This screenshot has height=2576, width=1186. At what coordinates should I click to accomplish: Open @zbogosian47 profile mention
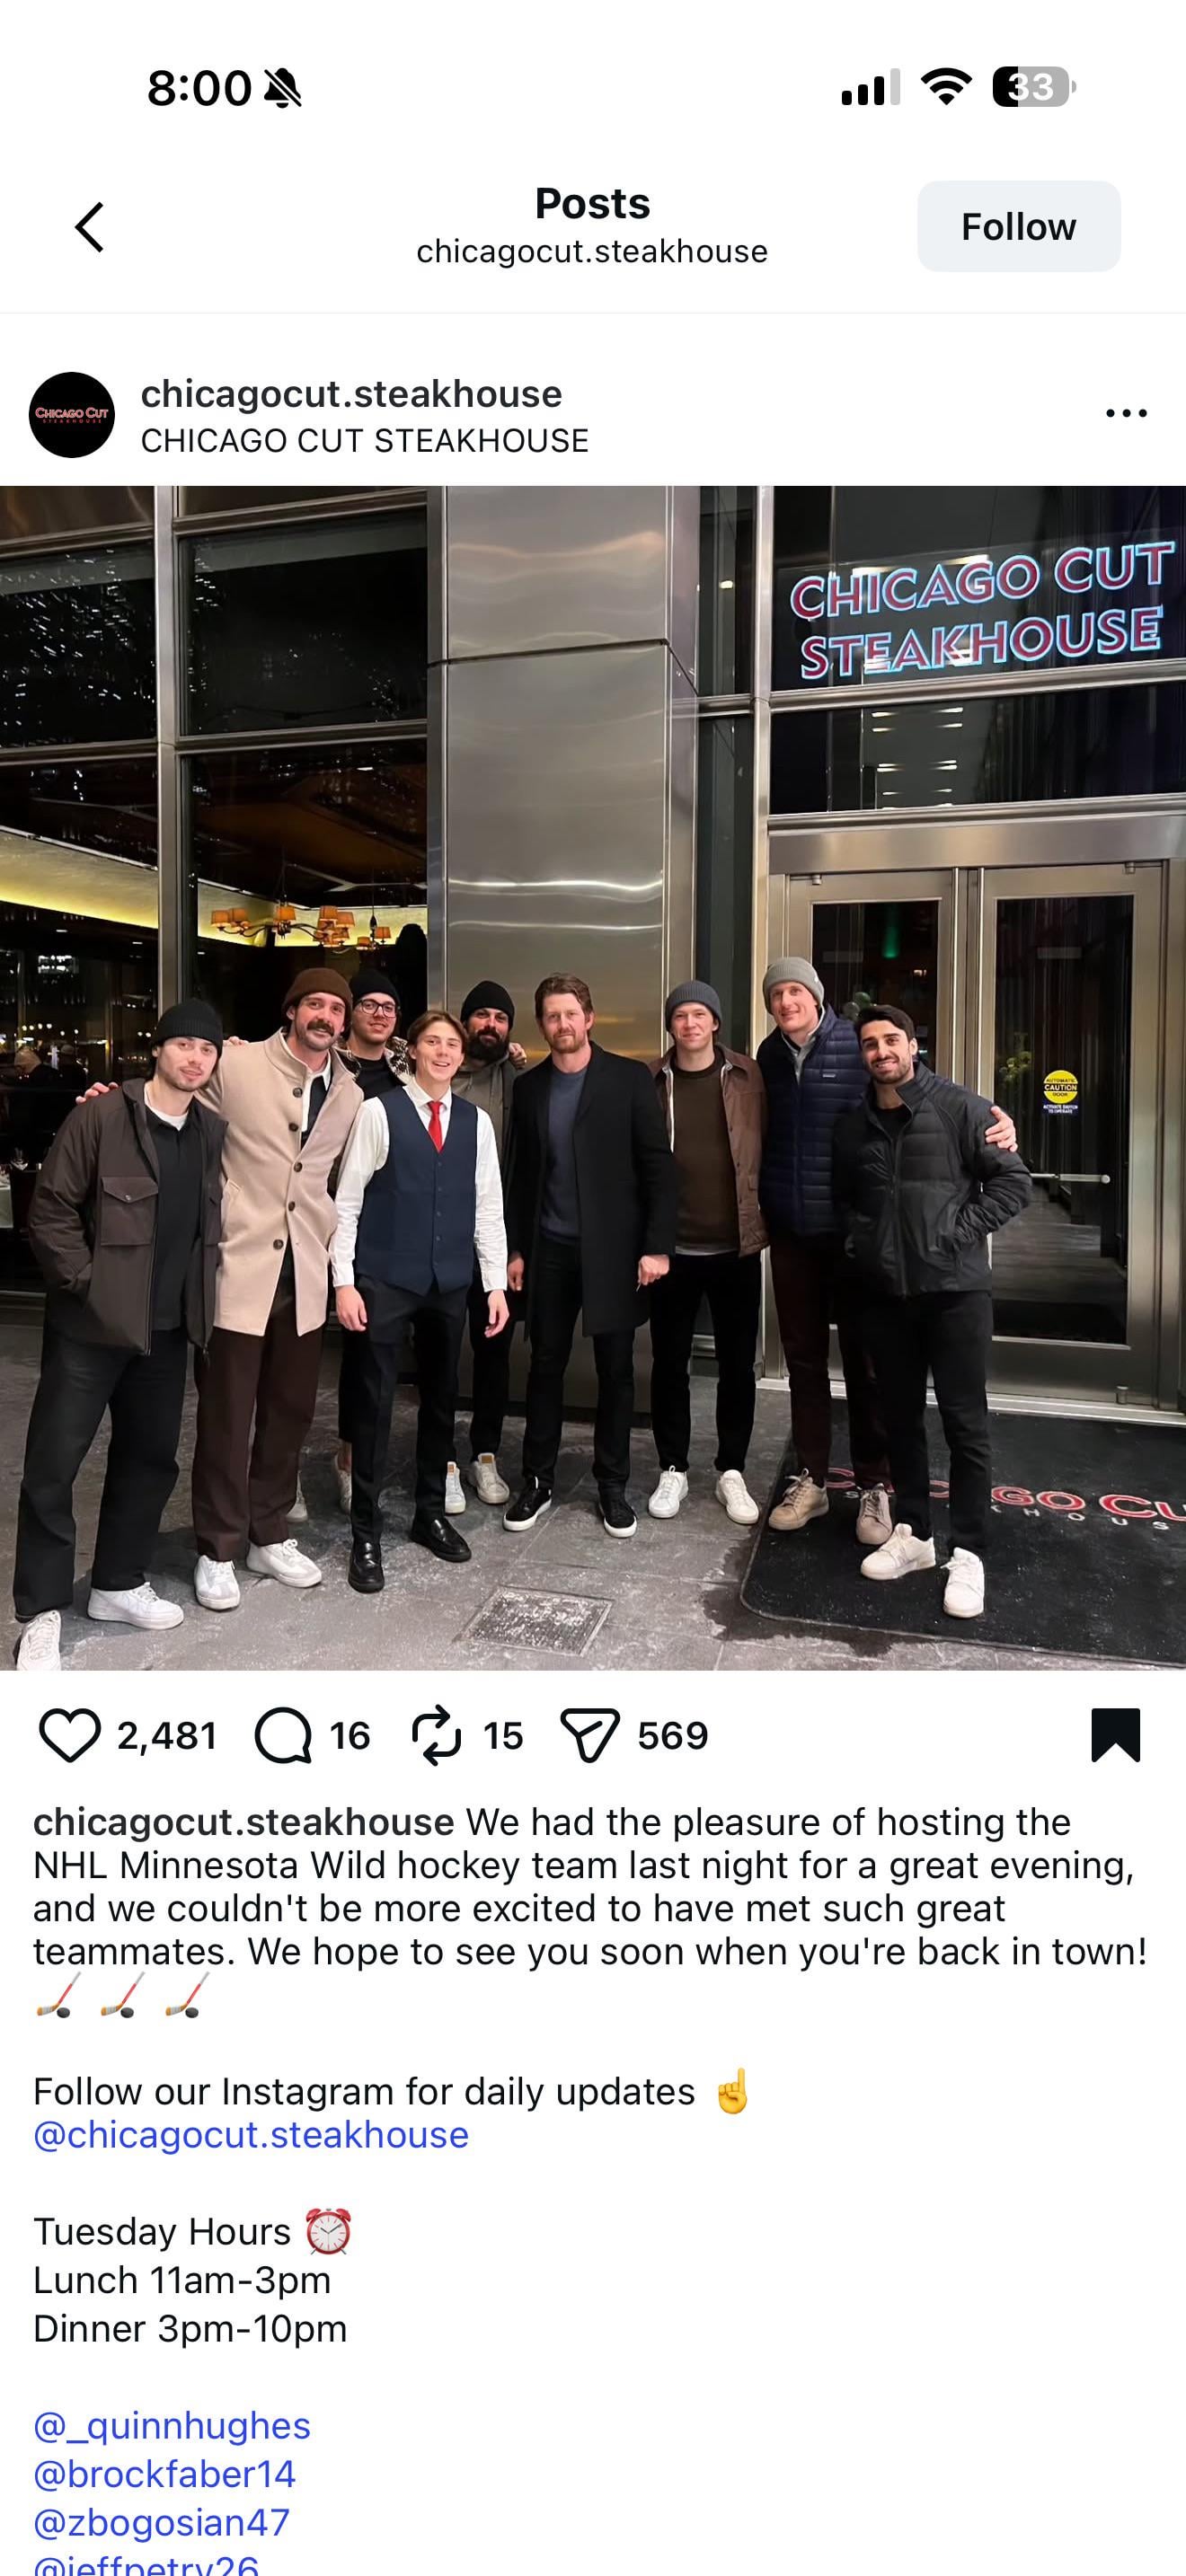coord(161,2522)
